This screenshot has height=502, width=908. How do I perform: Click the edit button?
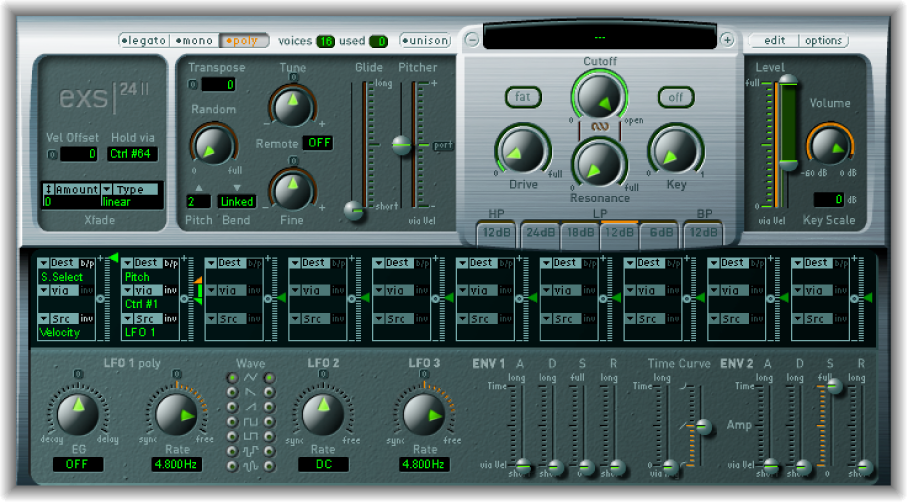(x=774, y=41)
